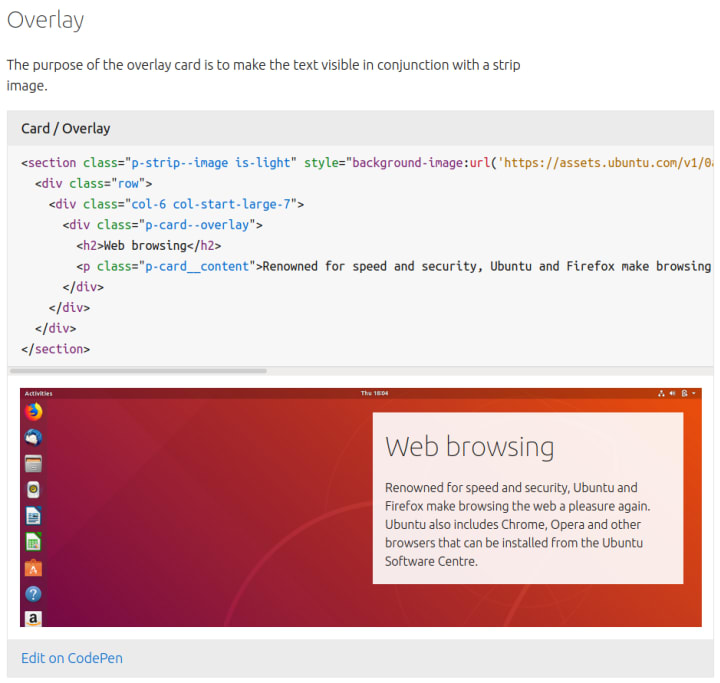Screen dimensions: 720x683
Task: Click the closing section tag in the code
Action: tap(56, 349)
